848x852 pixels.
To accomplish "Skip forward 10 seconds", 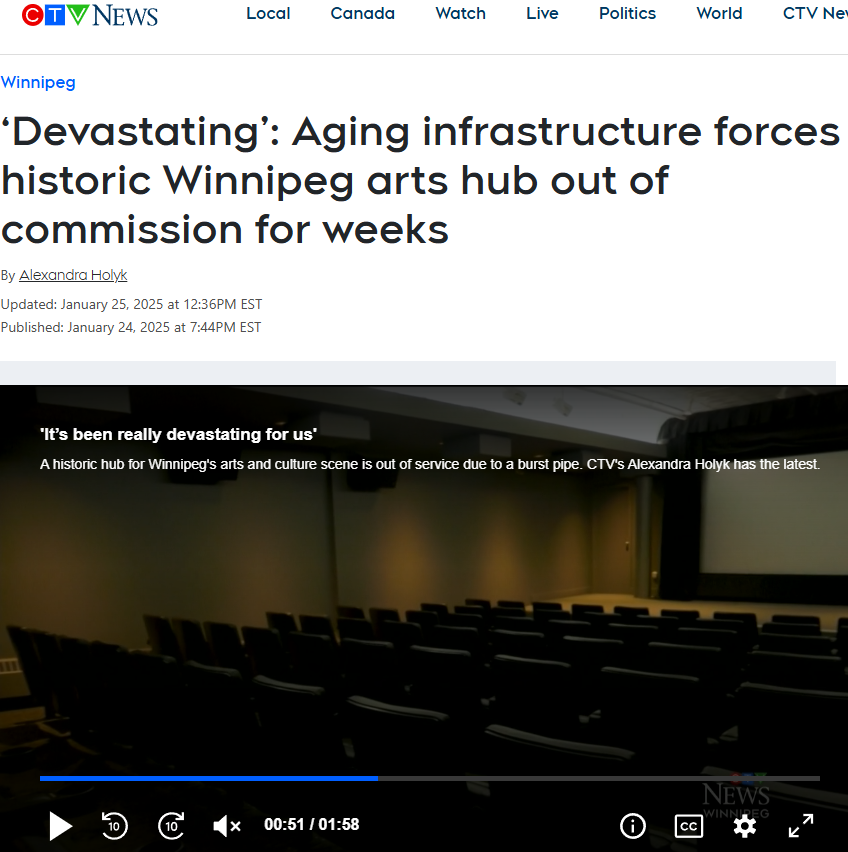I will (171, 826).
